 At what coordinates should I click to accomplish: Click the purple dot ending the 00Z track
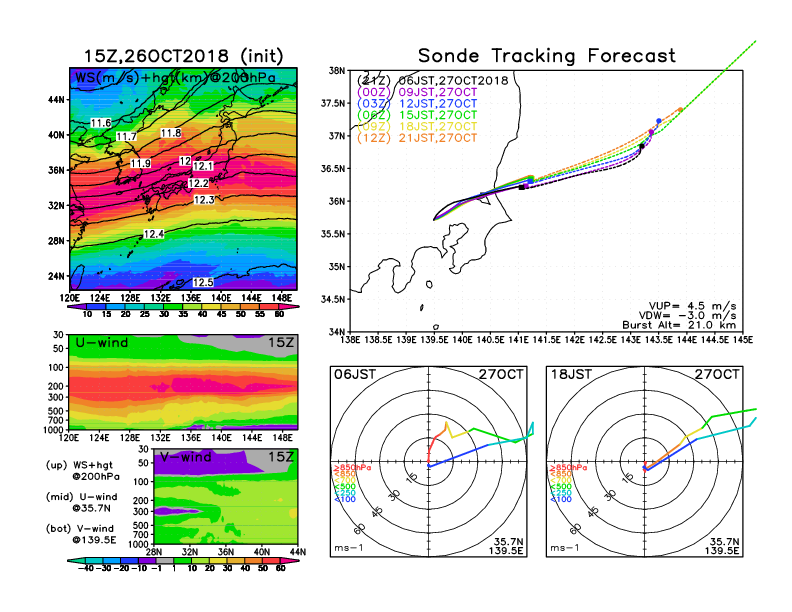[651, 132]
